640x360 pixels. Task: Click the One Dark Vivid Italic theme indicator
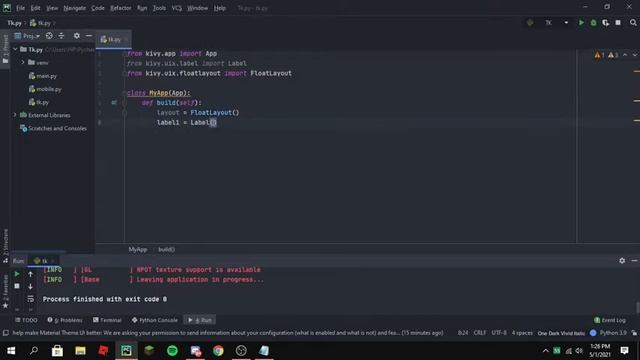pyautogui.click(x=561, y=333)
